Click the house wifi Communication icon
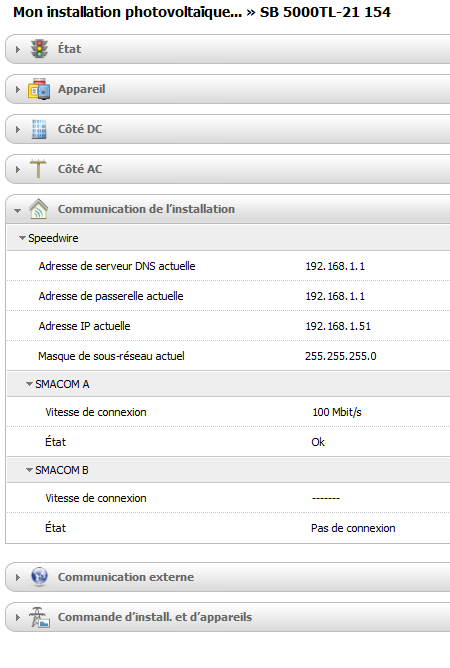This screenshot has height=668, width=450. (x=38, y=209)
